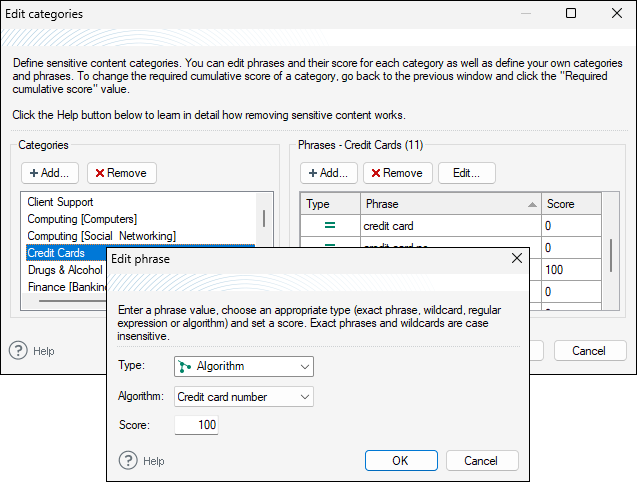Viewport: 637px width, 484px height.
Task: Cancel the Edit phrase dialog
Action: coord(472,461)
